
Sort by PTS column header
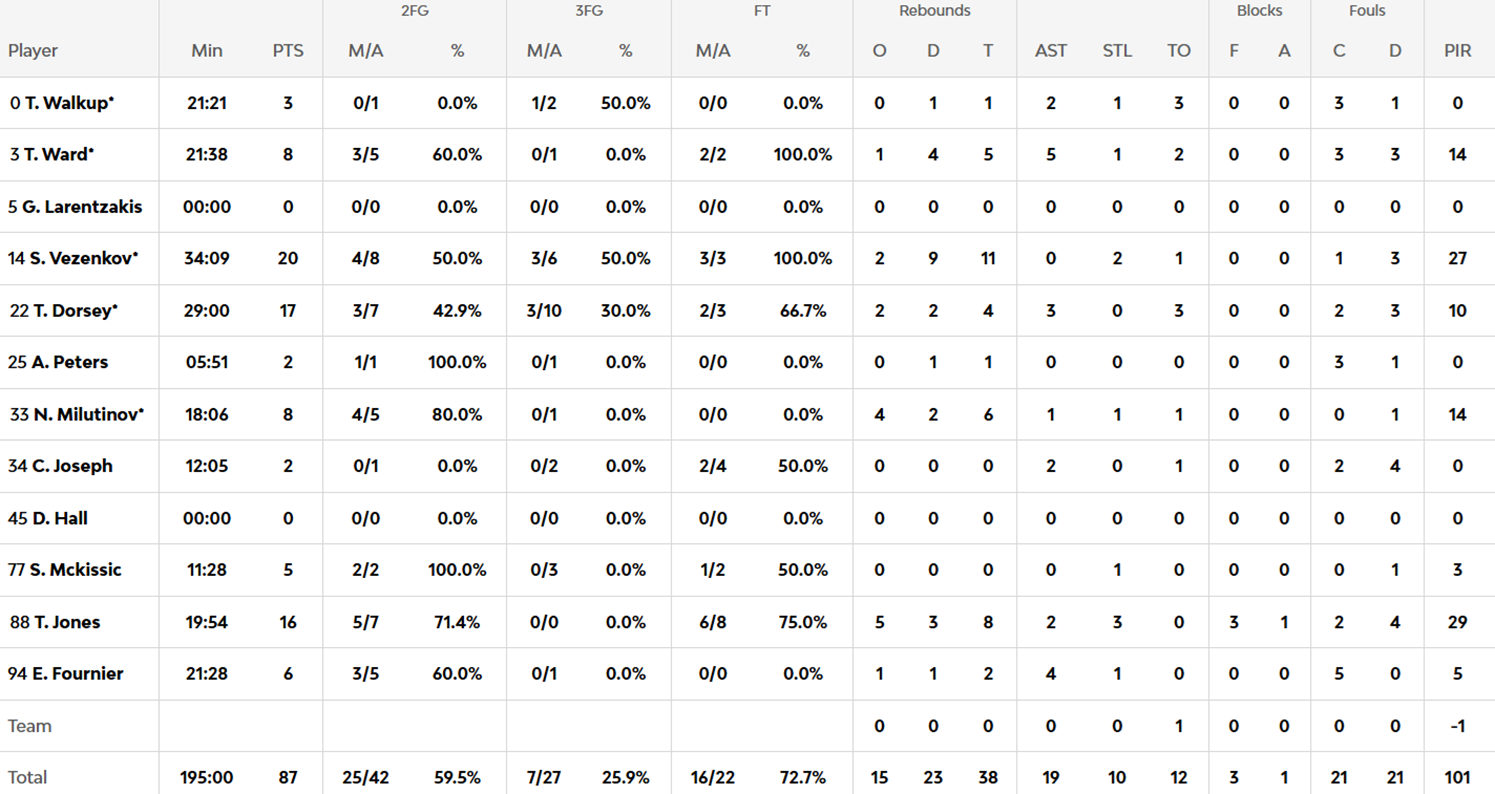pos(288,50)
